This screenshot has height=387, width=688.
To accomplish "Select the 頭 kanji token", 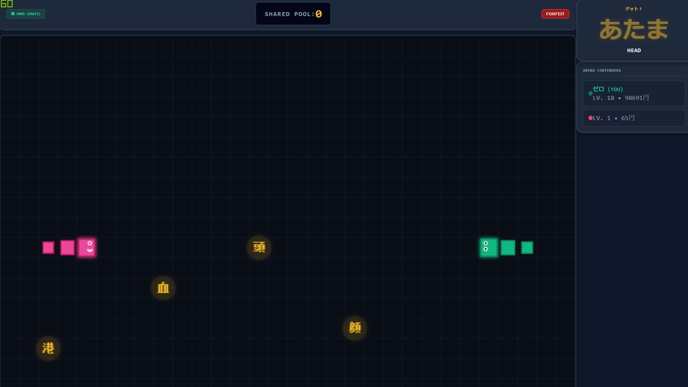I will click(259, 247).
